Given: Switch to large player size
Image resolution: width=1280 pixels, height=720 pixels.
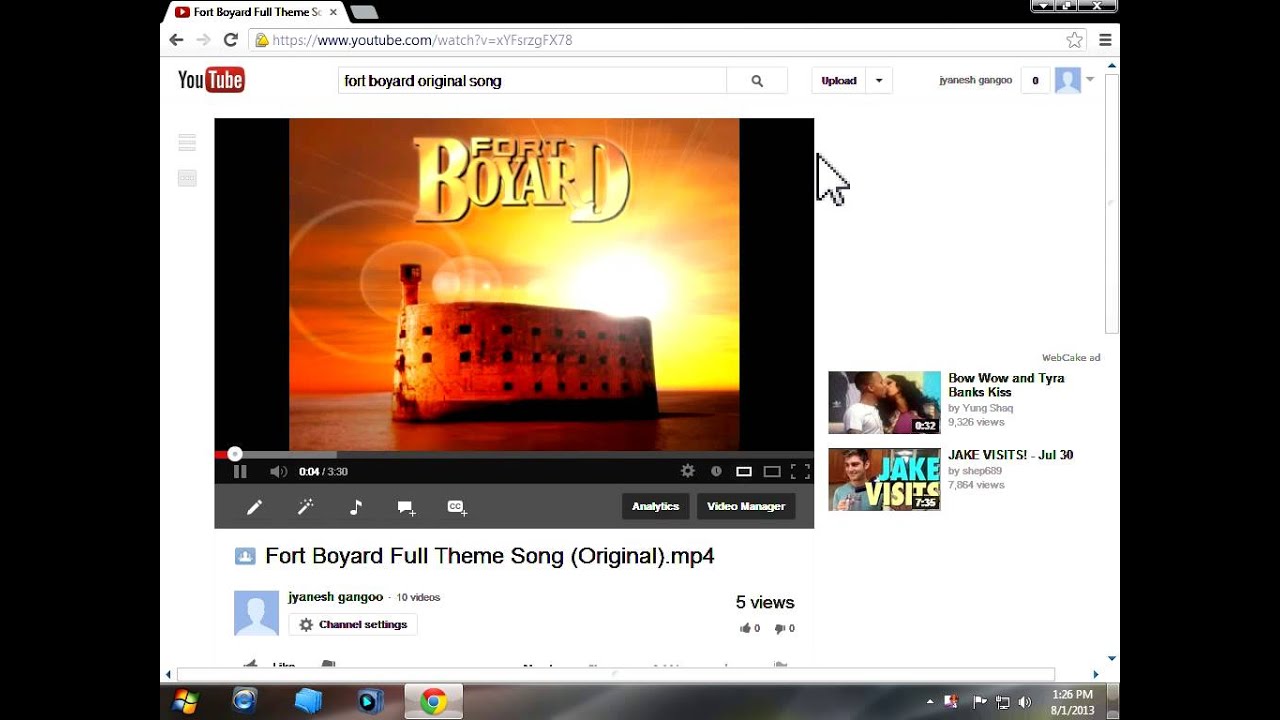Looking at the screenshot, I should point(772,472).
